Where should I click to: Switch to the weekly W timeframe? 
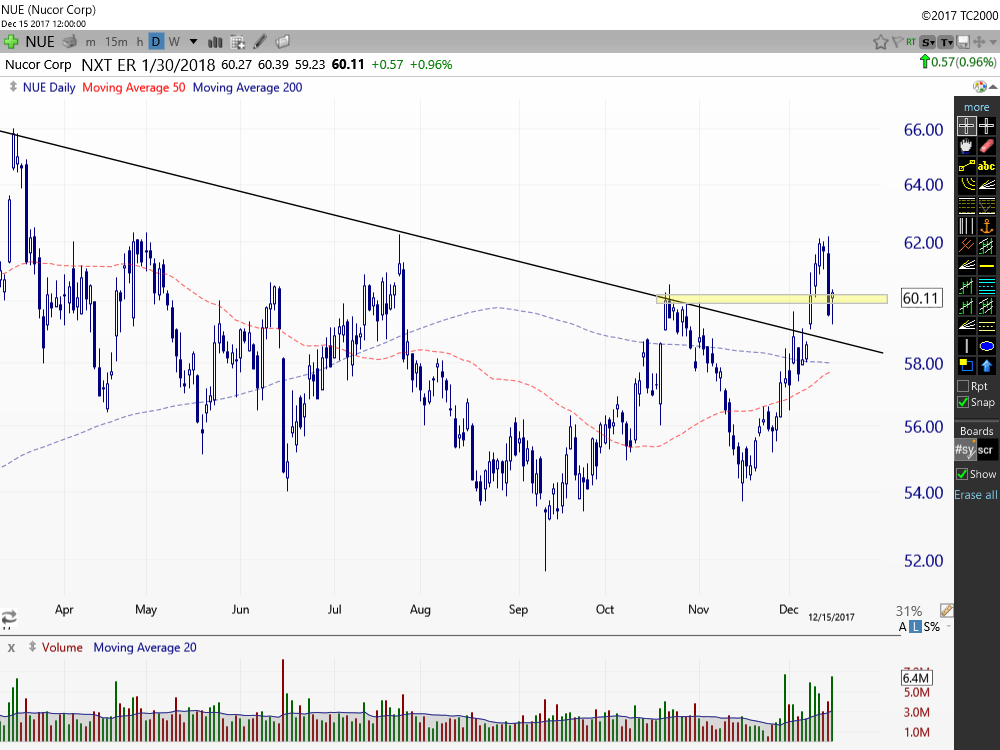click(174, 42)
